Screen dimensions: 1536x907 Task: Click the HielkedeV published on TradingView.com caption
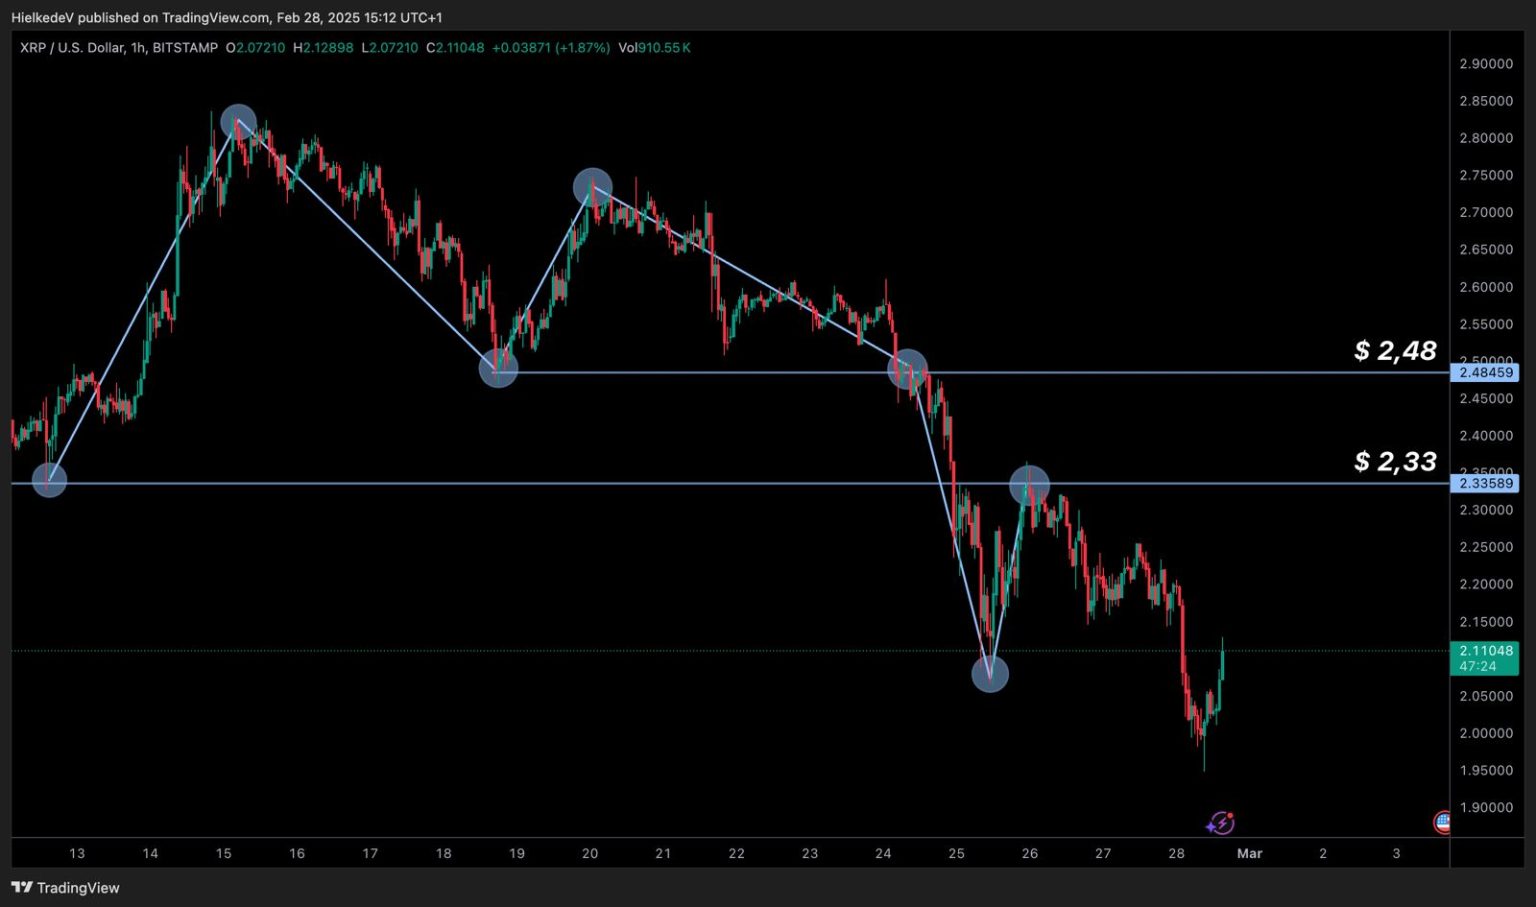(226, 18)
